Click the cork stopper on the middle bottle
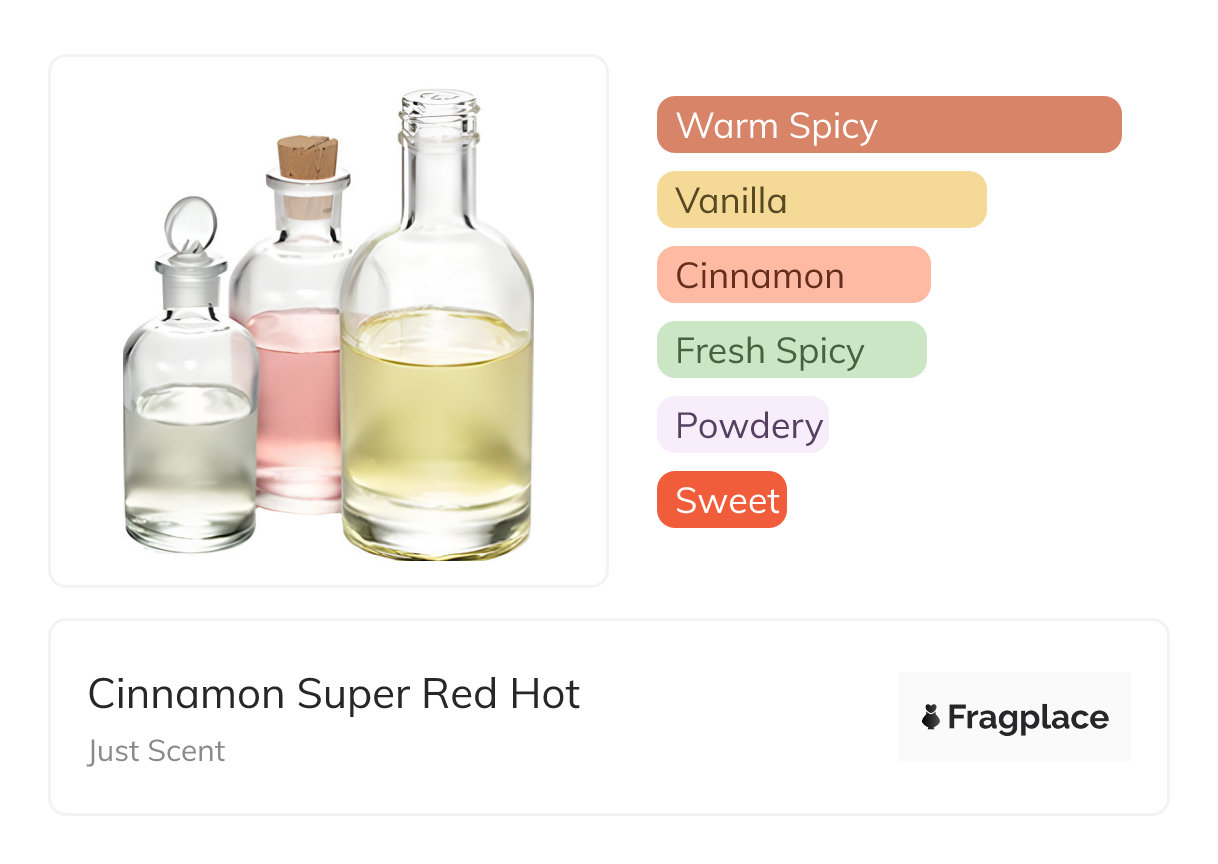 (x=307, y=158)
